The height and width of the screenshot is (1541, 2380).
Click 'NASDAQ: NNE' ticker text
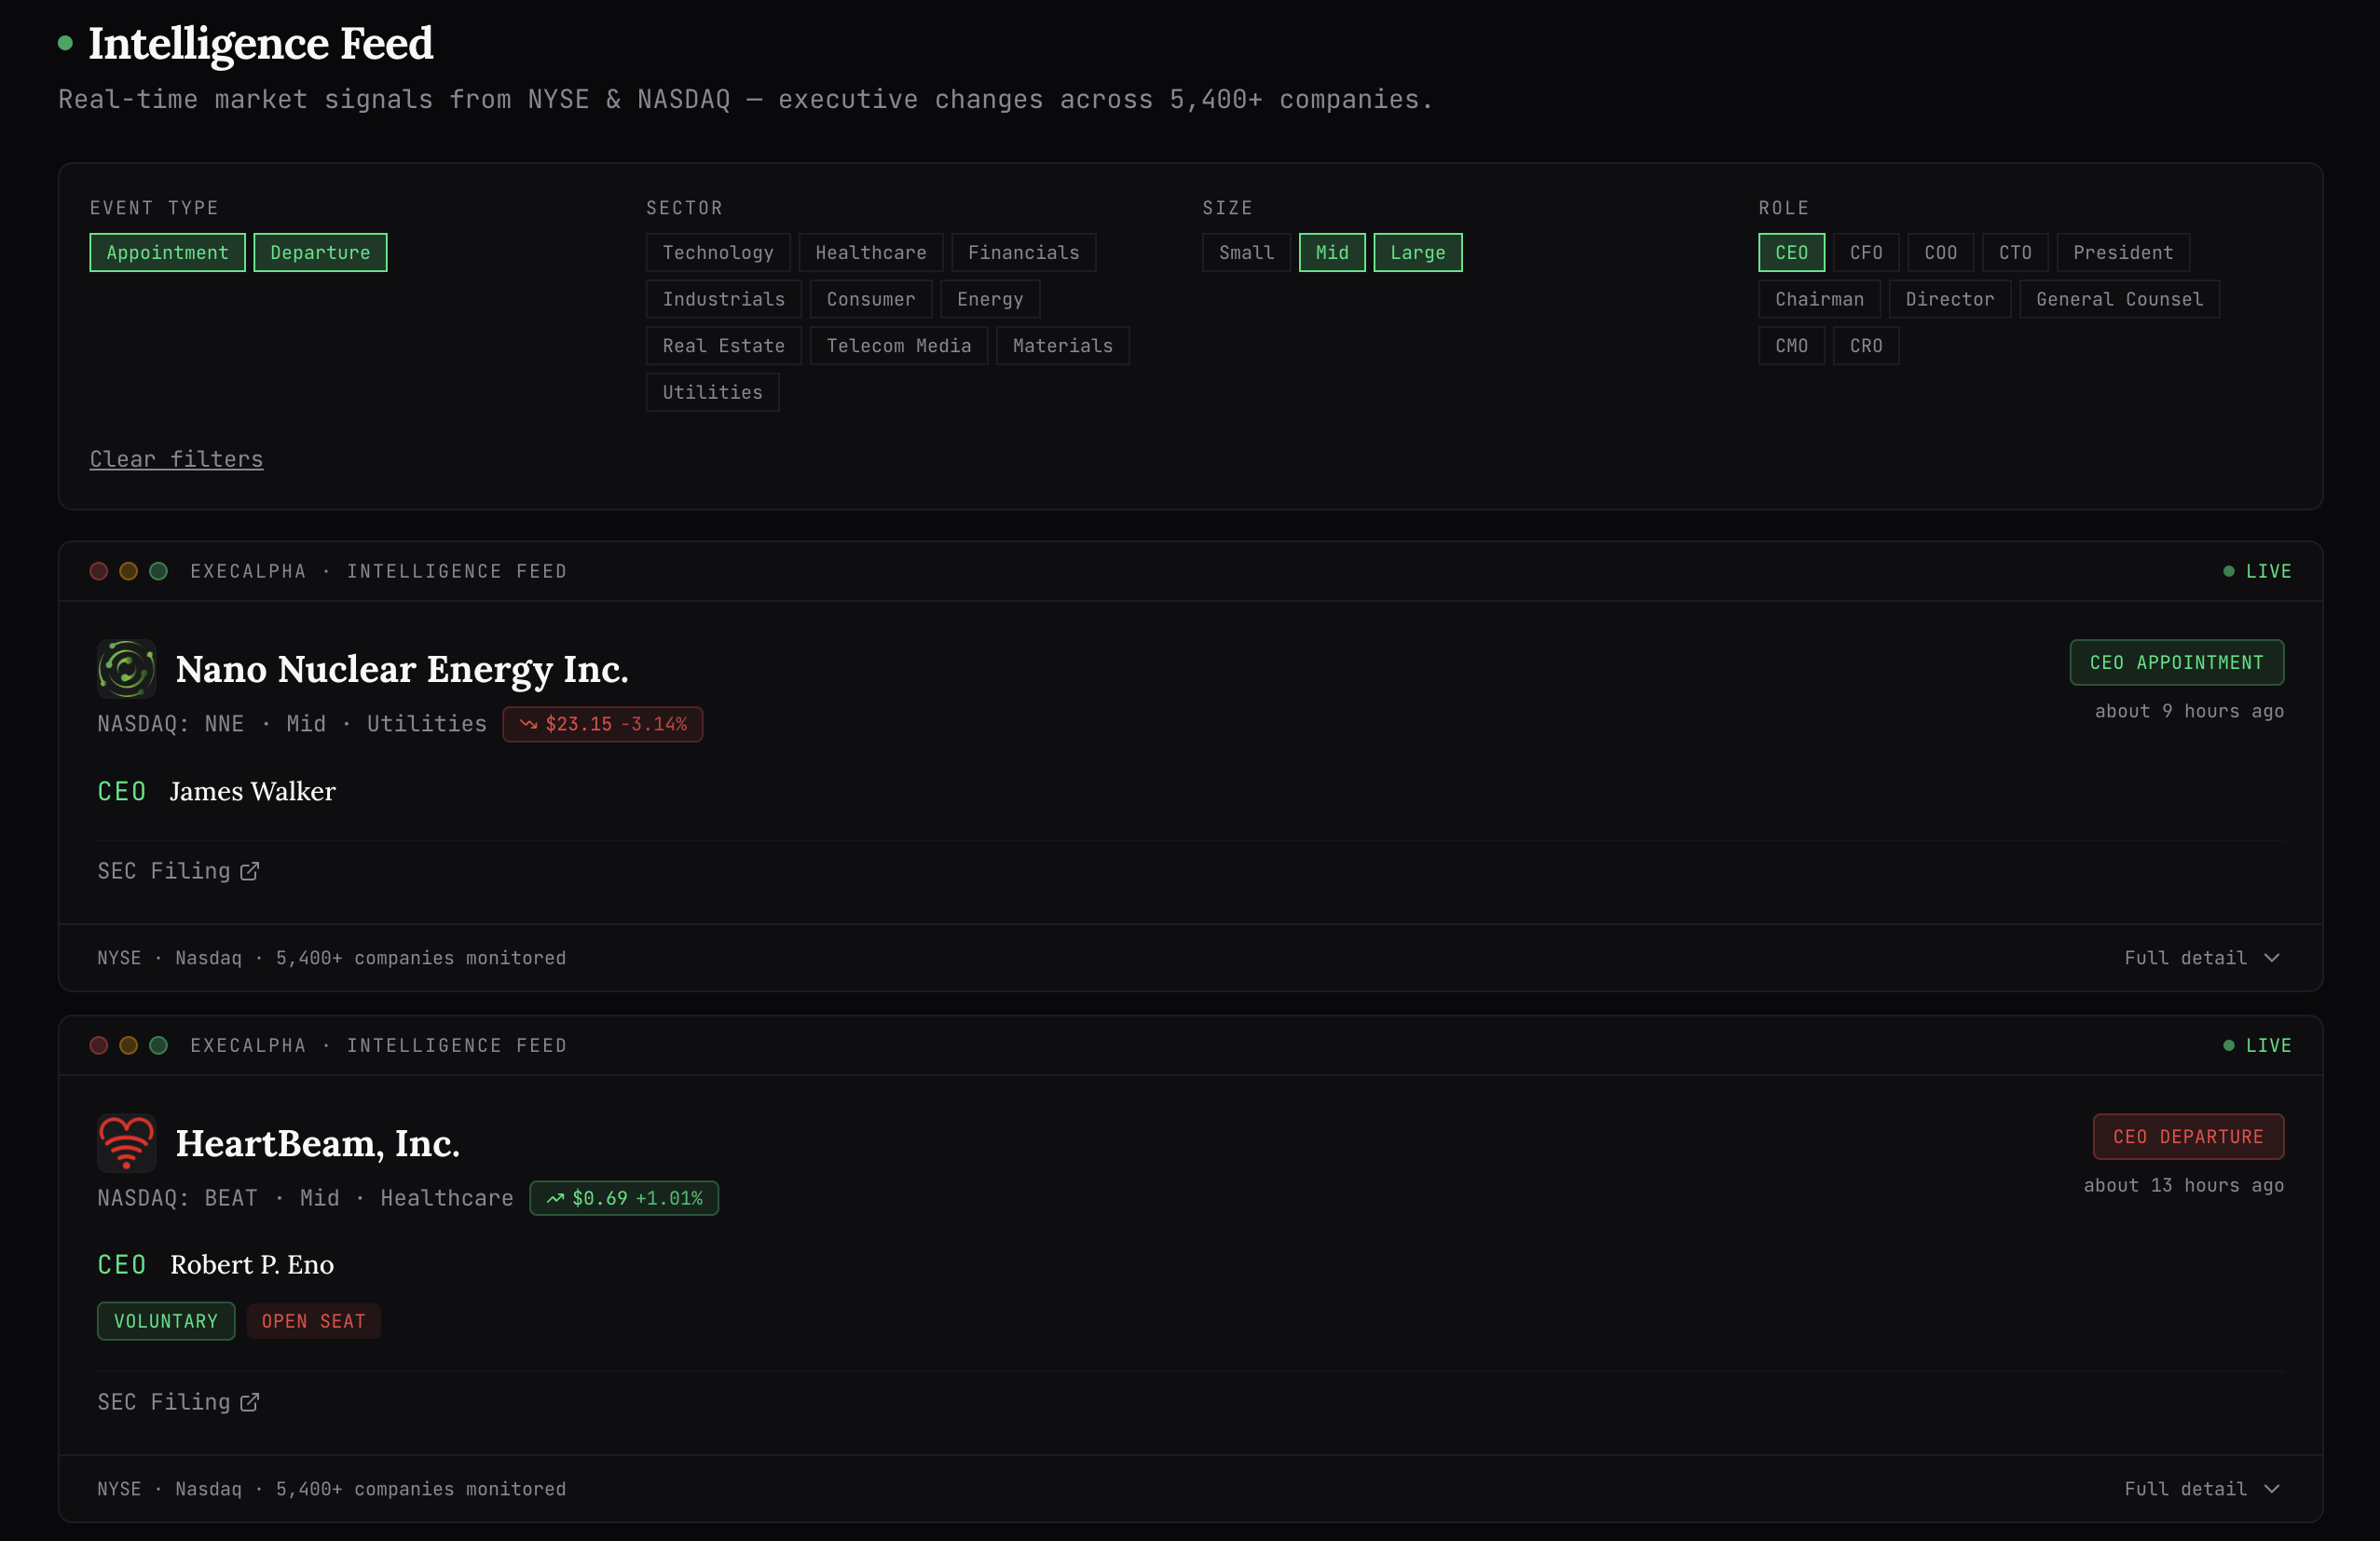(x=170, y=724)
